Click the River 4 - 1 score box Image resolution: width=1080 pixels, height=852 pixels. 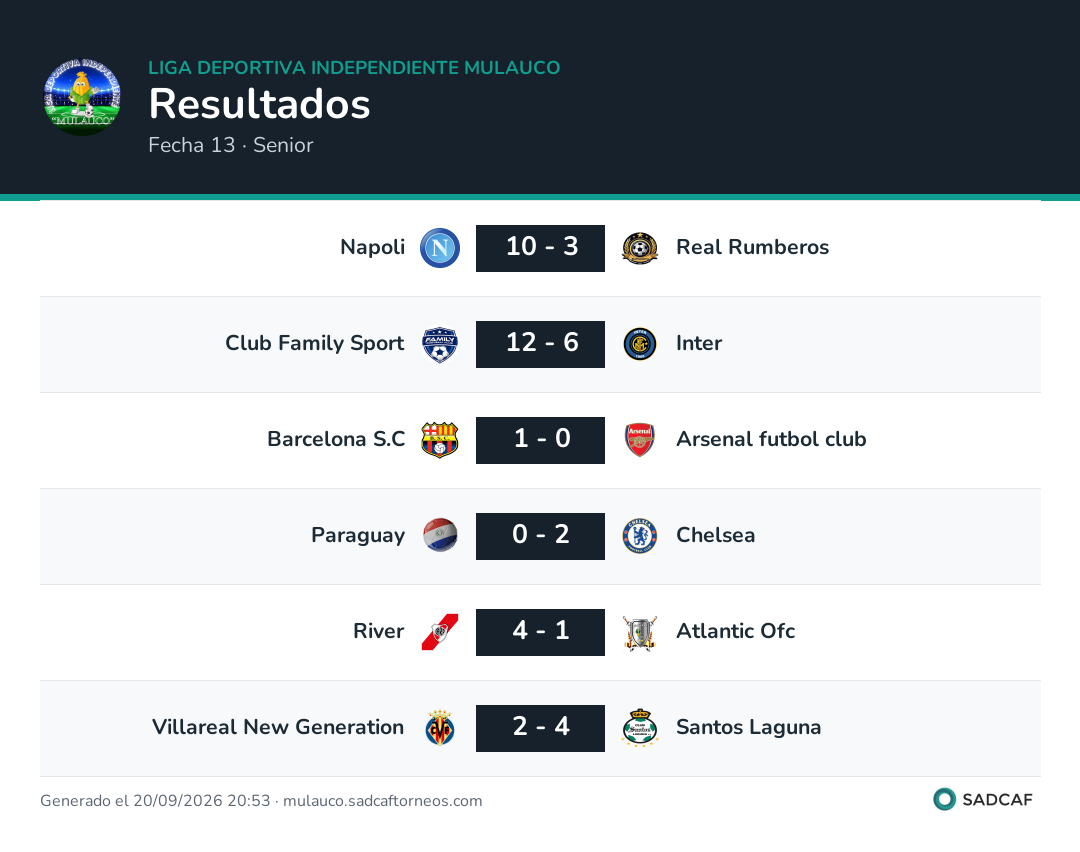[541, 632]
